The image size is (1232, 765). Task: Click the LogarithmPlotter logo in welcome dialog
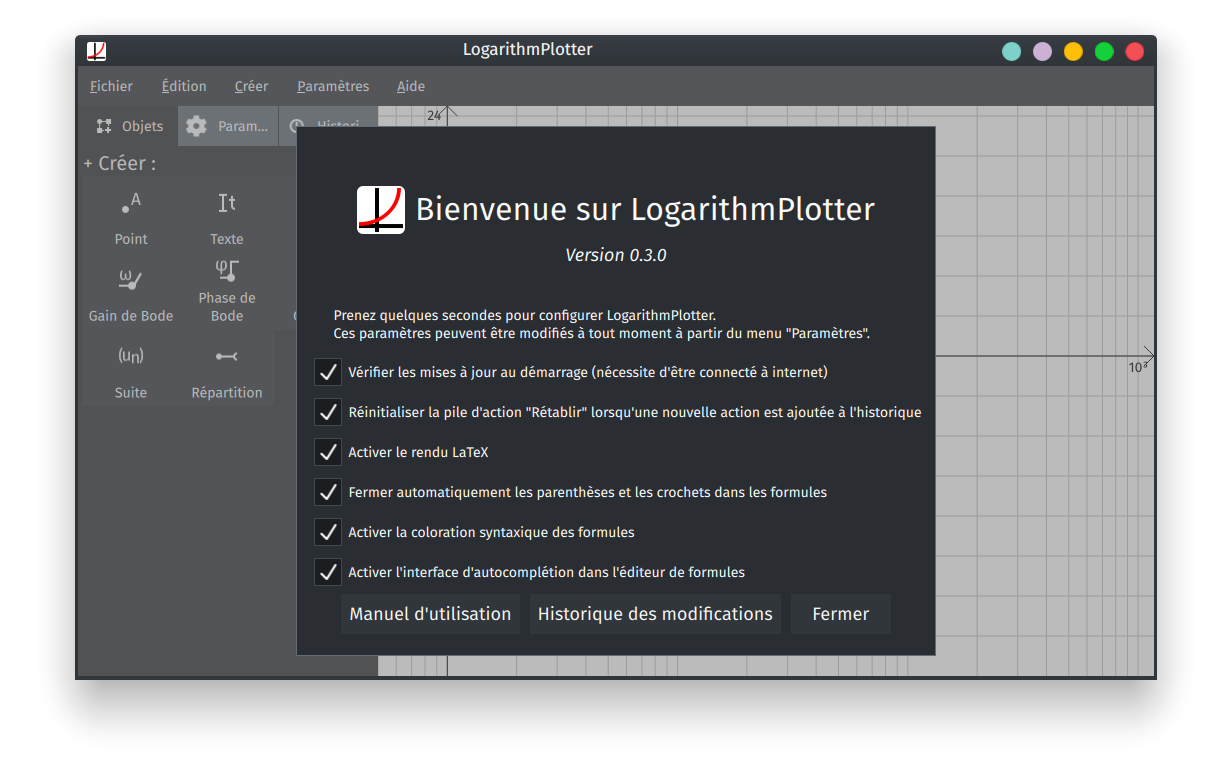[381, 210]
